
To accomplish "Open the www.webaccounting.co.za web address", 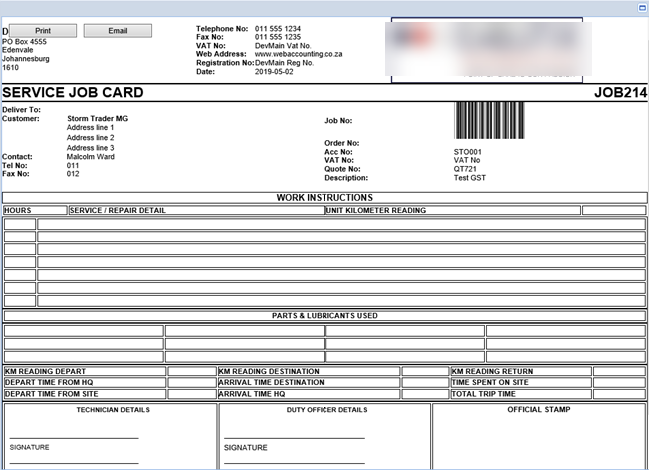I will pos(298,54).
